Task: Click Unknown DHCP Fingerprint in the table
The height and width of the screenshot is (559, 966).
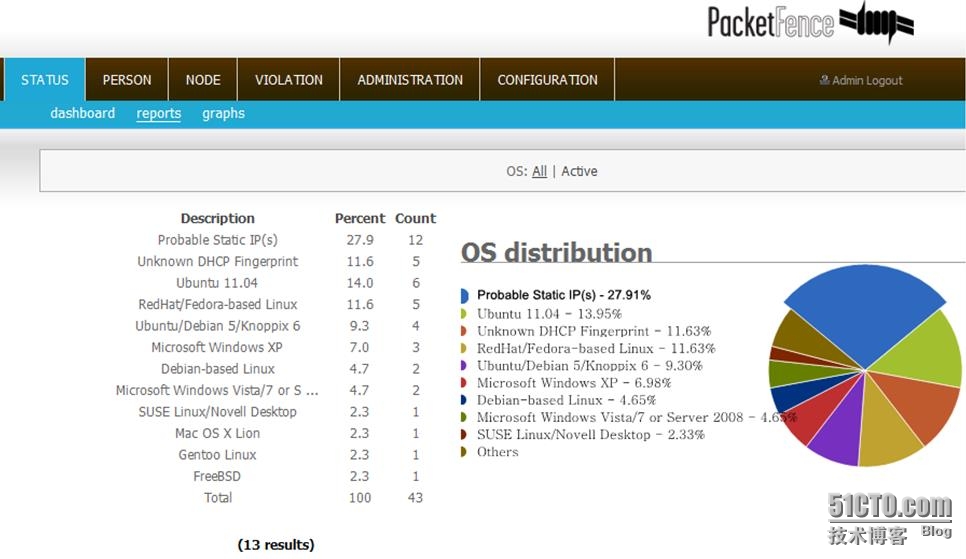Action: [217, 261]
